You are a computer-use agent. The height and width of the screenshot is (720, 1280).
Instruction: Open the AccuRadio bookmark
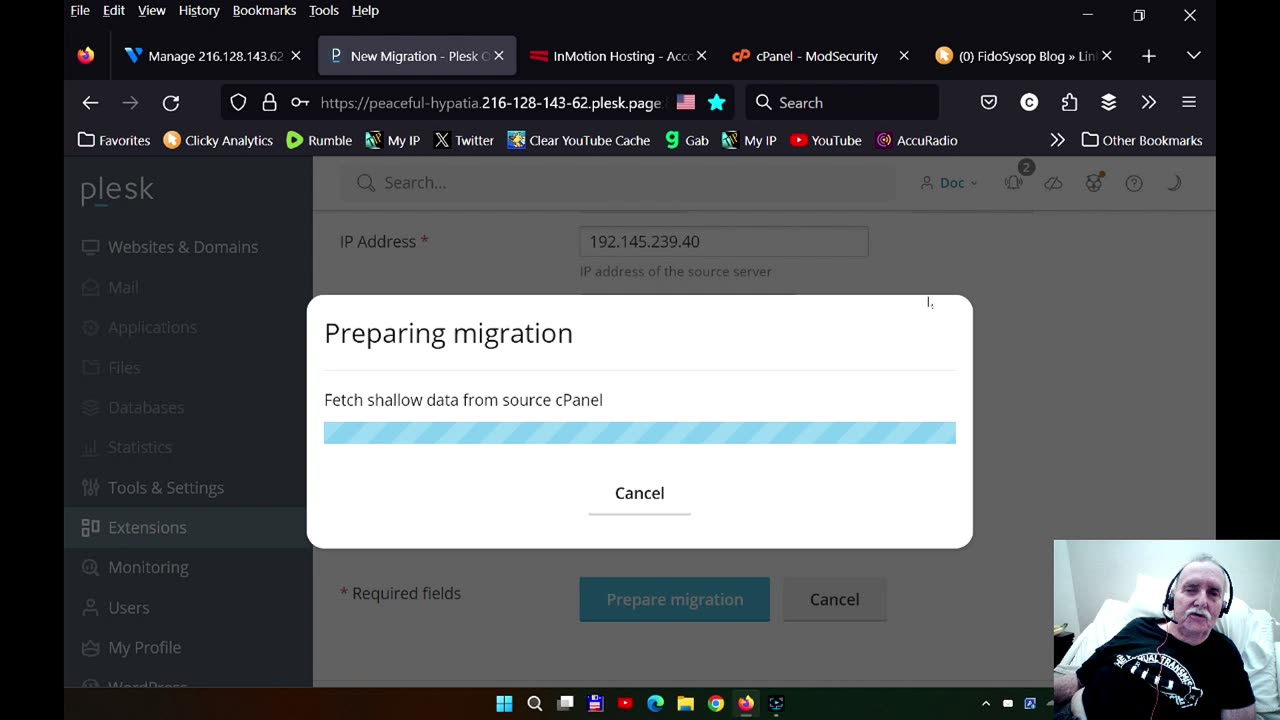tap(916, 140)
